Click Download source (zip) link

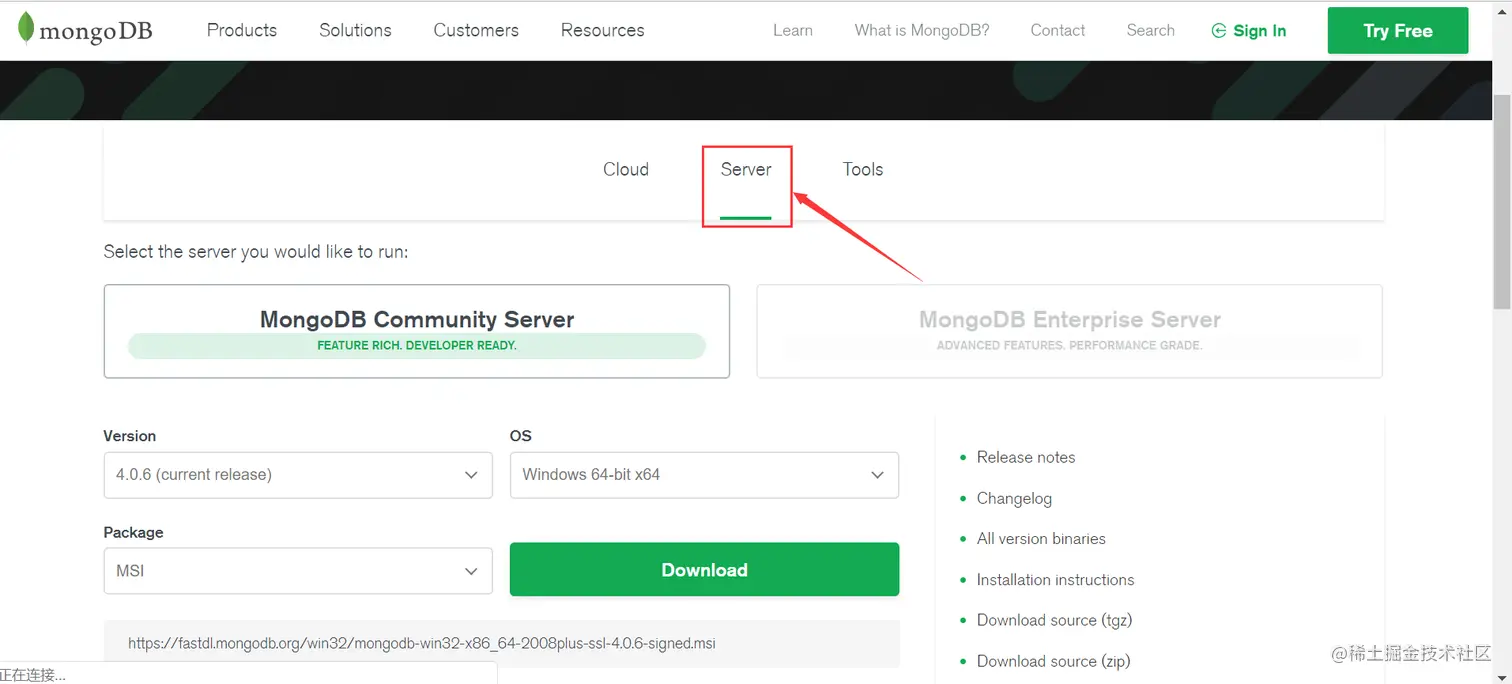tap(1053, 661)
